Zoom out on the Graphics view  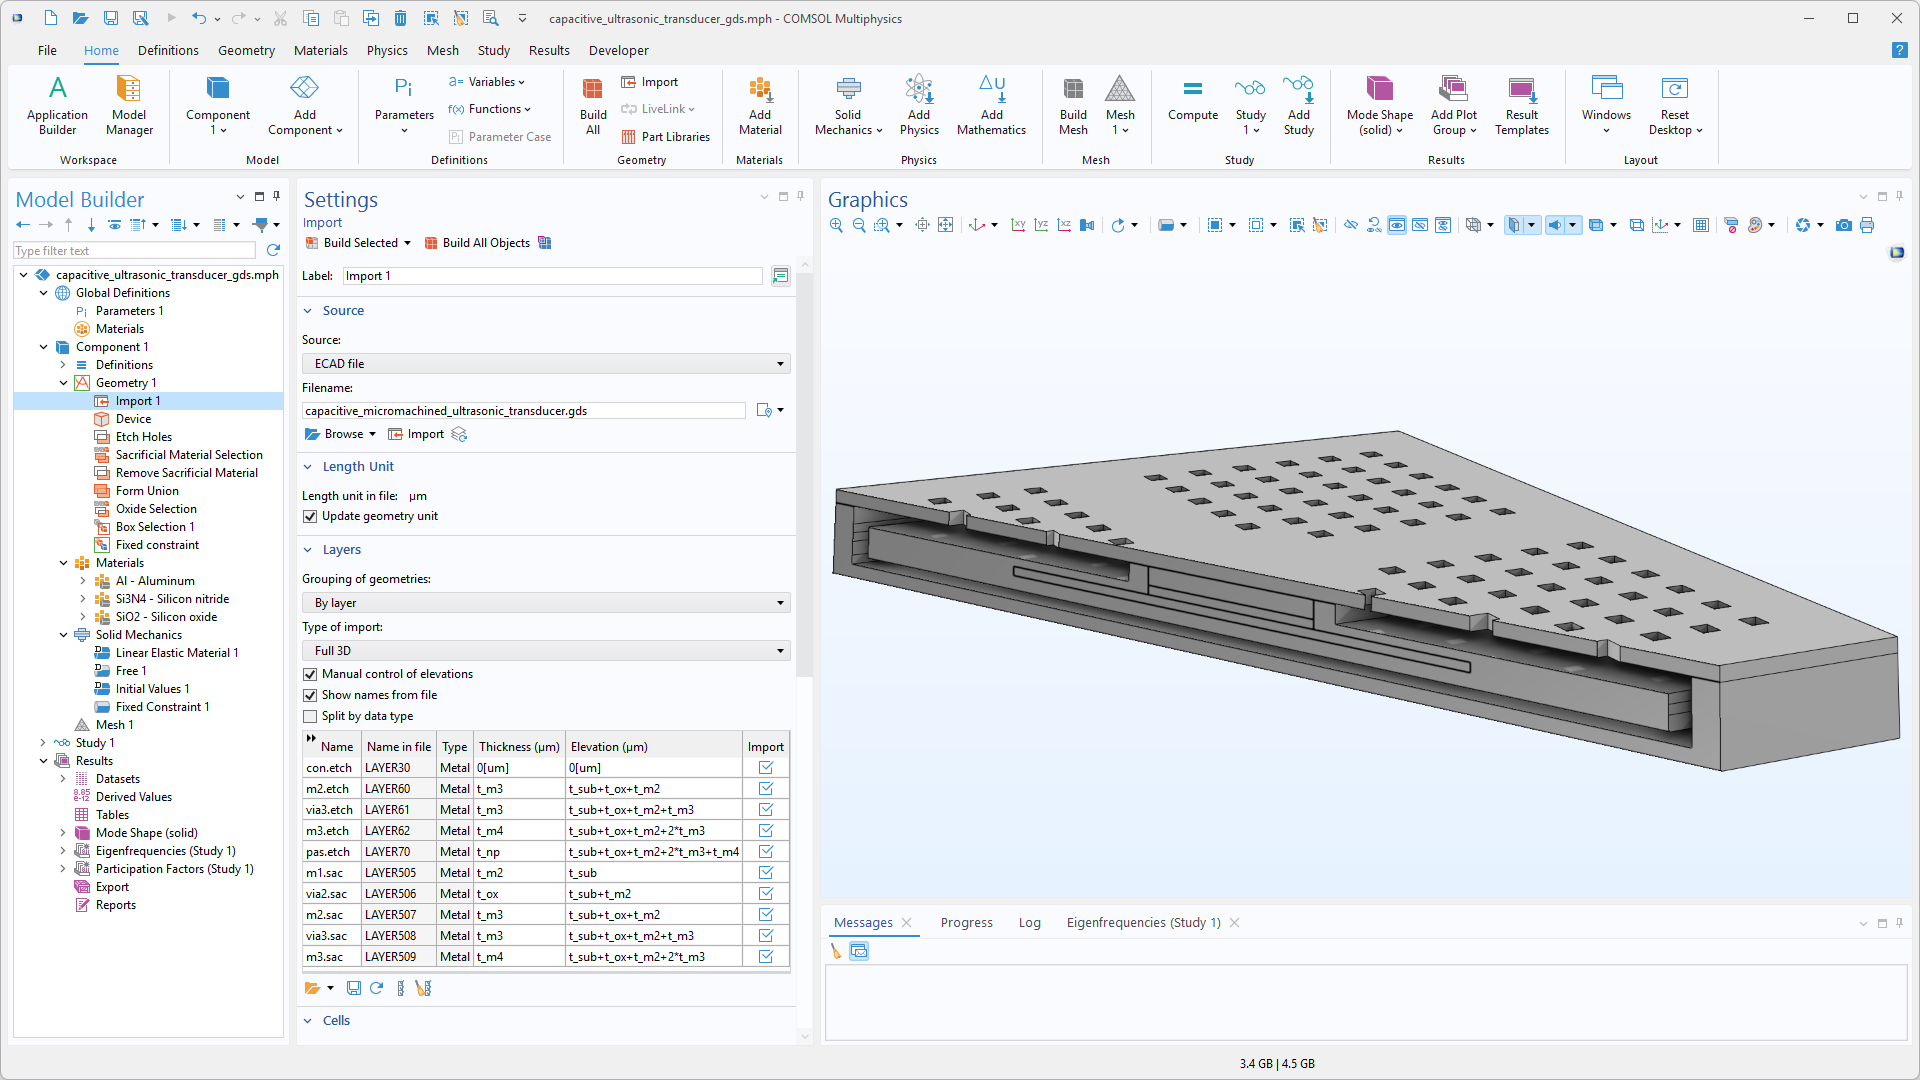(859, 226)
